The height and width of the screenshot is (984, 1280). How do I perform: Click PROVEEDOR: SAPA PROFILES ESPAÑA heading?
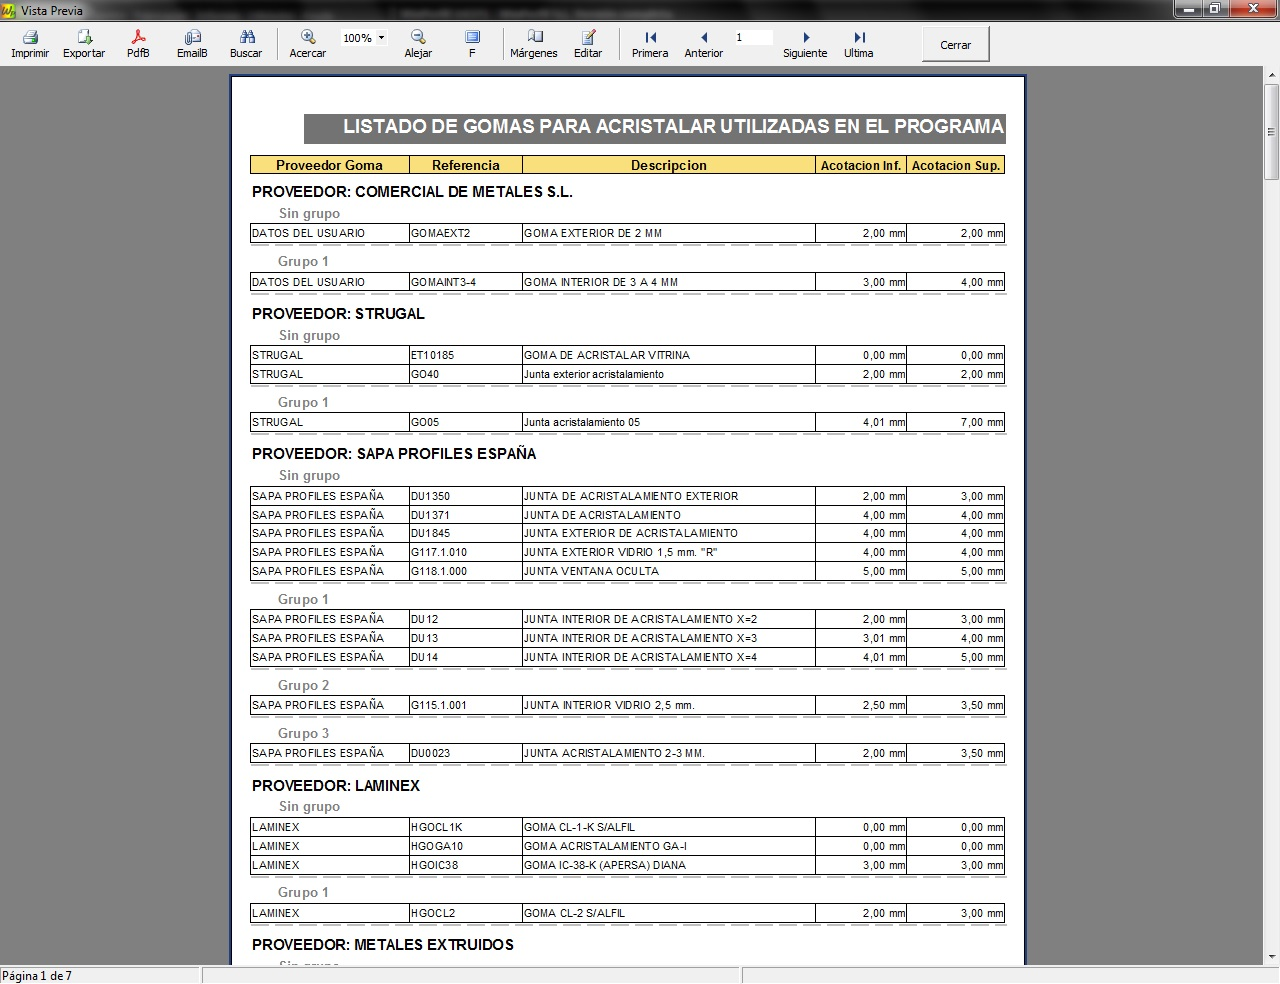(394, 454)
